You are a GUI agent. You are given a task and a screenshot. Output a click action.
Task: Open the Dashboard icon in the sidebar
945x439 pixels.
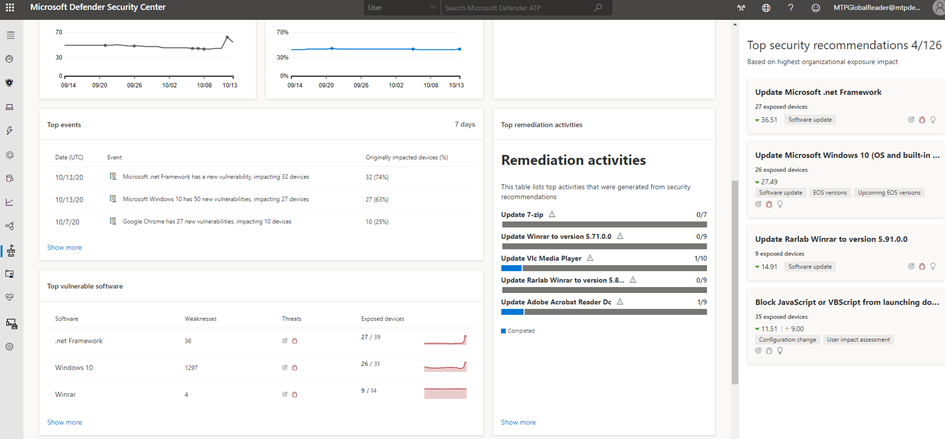(x=10, y=59)
